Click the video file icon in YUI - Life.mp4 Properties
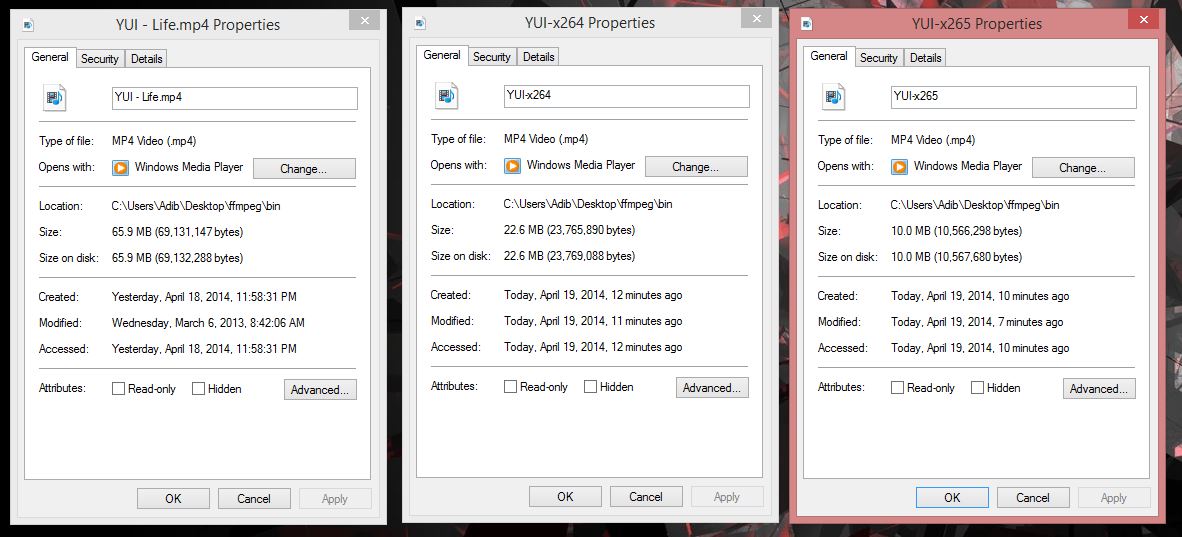1182x537 pixels. click(54, 98)
